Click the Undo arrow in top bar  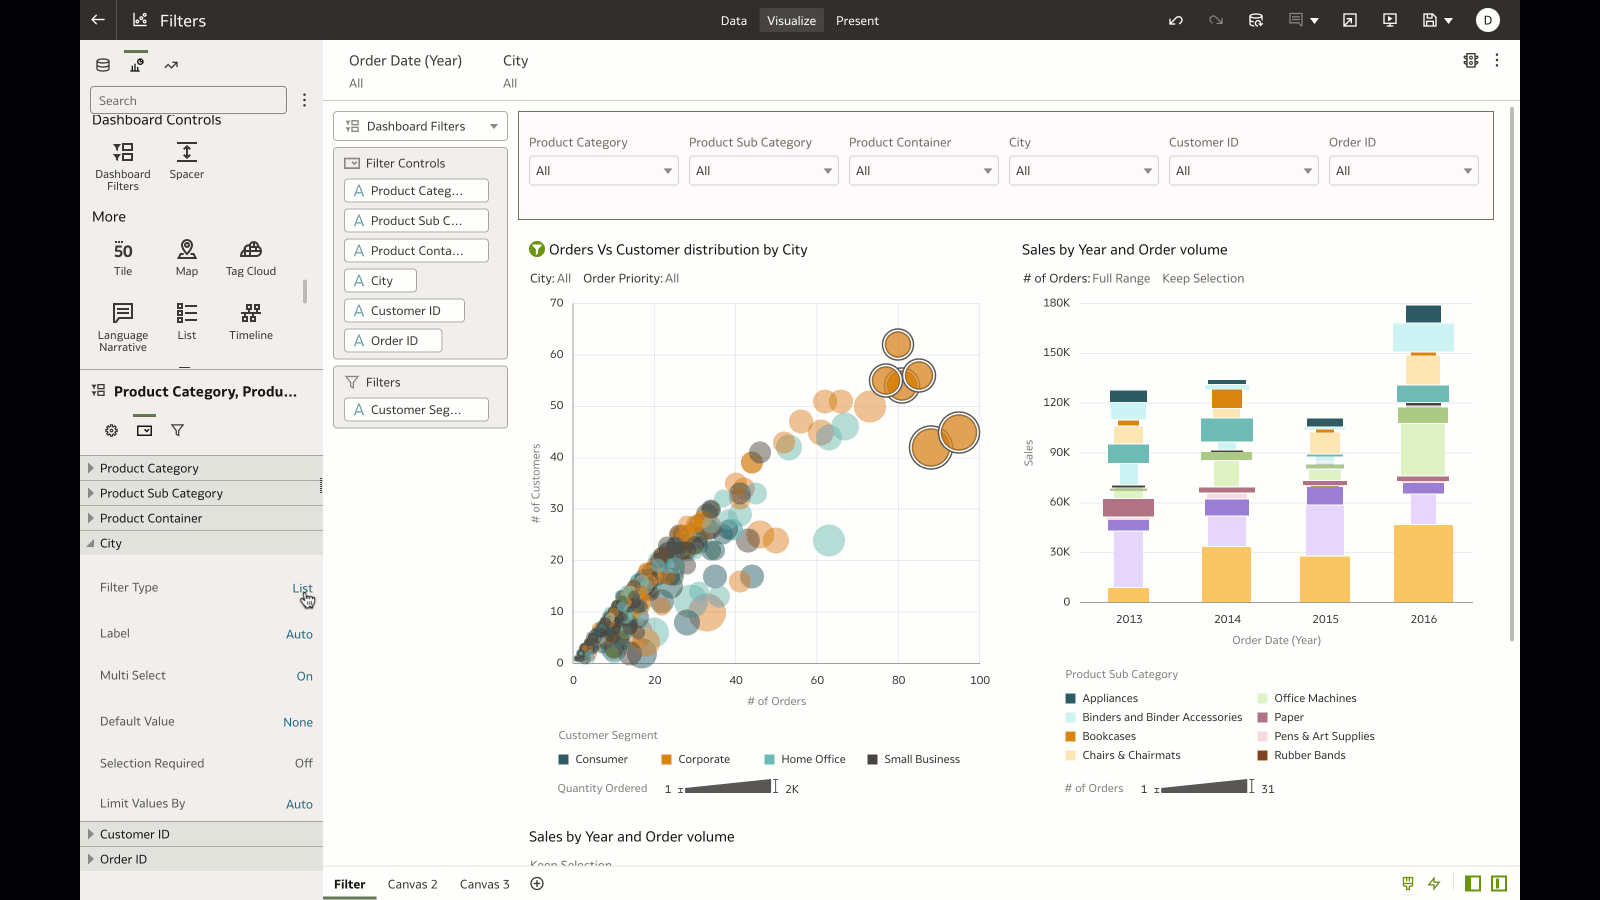1176,20
